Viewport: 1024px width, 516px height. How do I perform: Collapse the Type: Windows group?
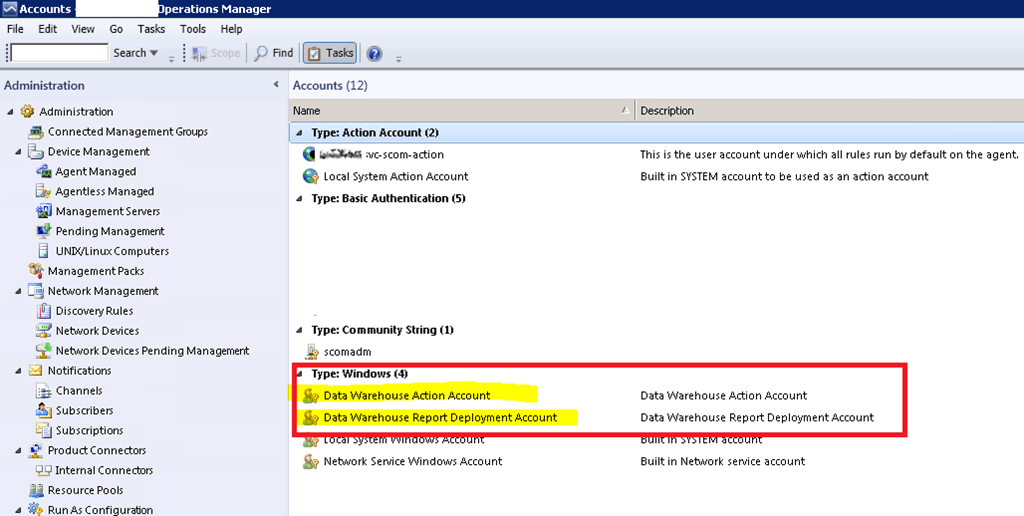tap(300, 374)
